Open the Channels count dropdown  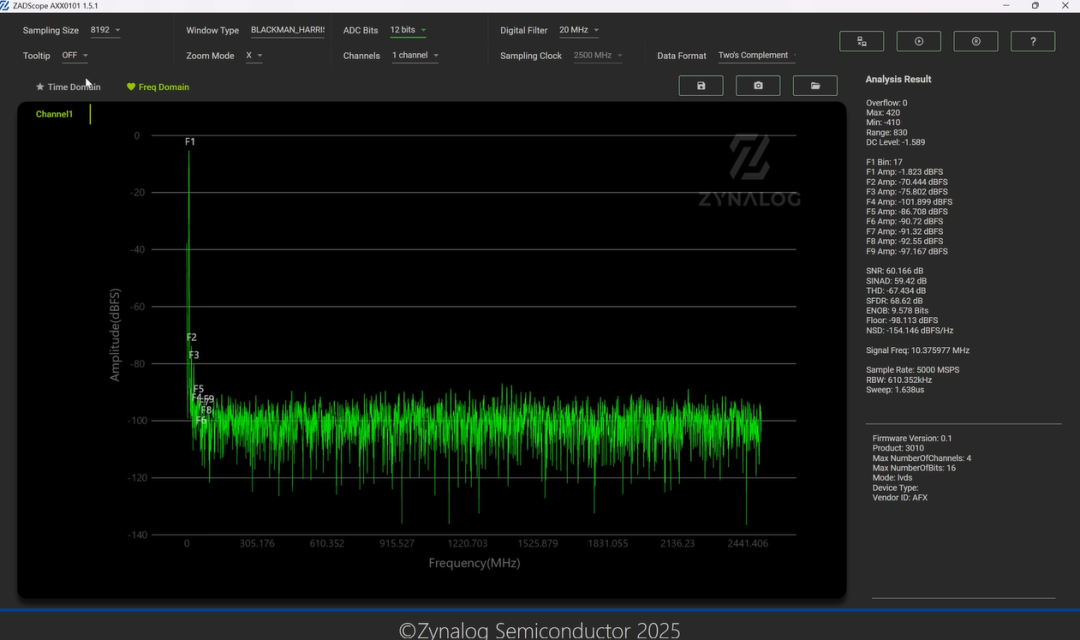414,56
